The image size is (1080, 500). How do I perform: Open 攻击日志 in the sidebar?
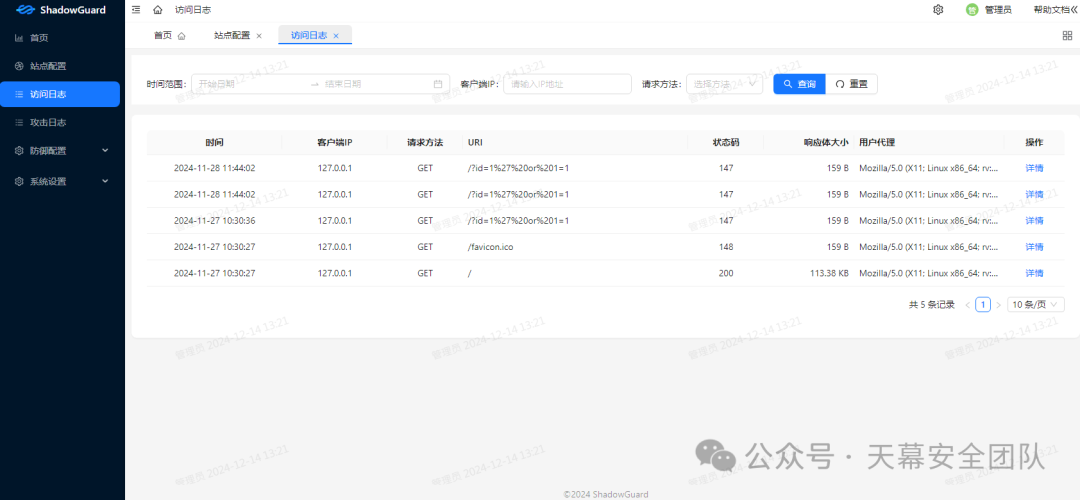[x=48, y=123]
